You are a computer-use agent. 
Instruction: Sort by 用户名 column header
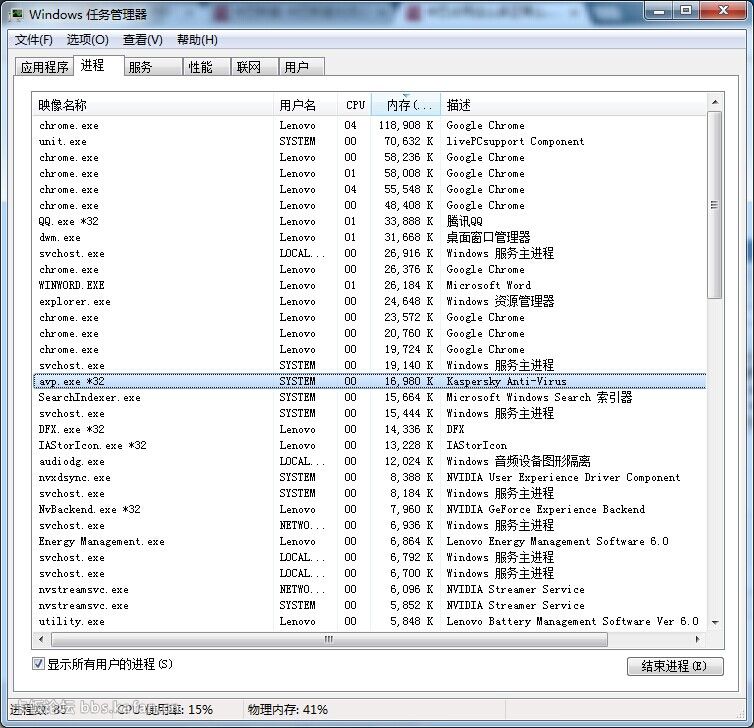click(305, 105)
